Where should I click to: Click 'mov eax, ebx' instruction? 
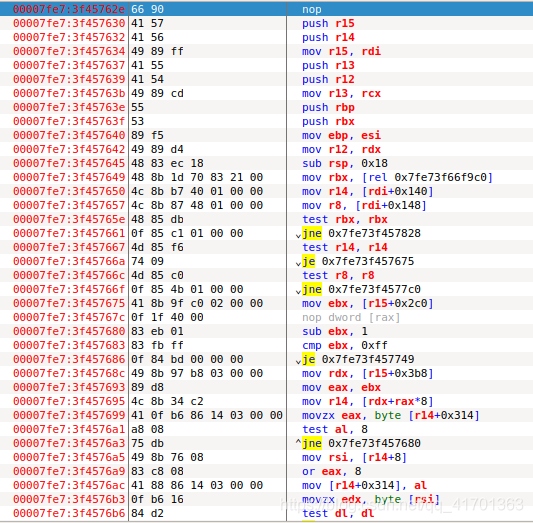pos(342,387)
